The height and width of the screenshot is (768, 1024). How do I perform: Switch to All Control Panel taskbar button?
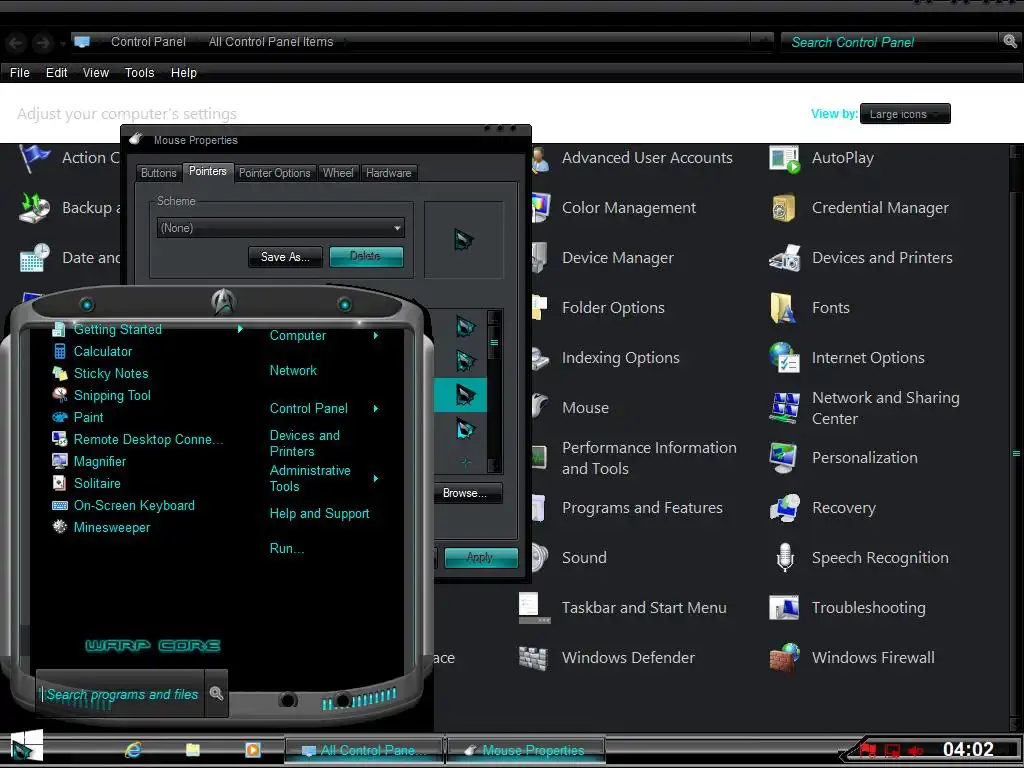click(x=364, y=750)
